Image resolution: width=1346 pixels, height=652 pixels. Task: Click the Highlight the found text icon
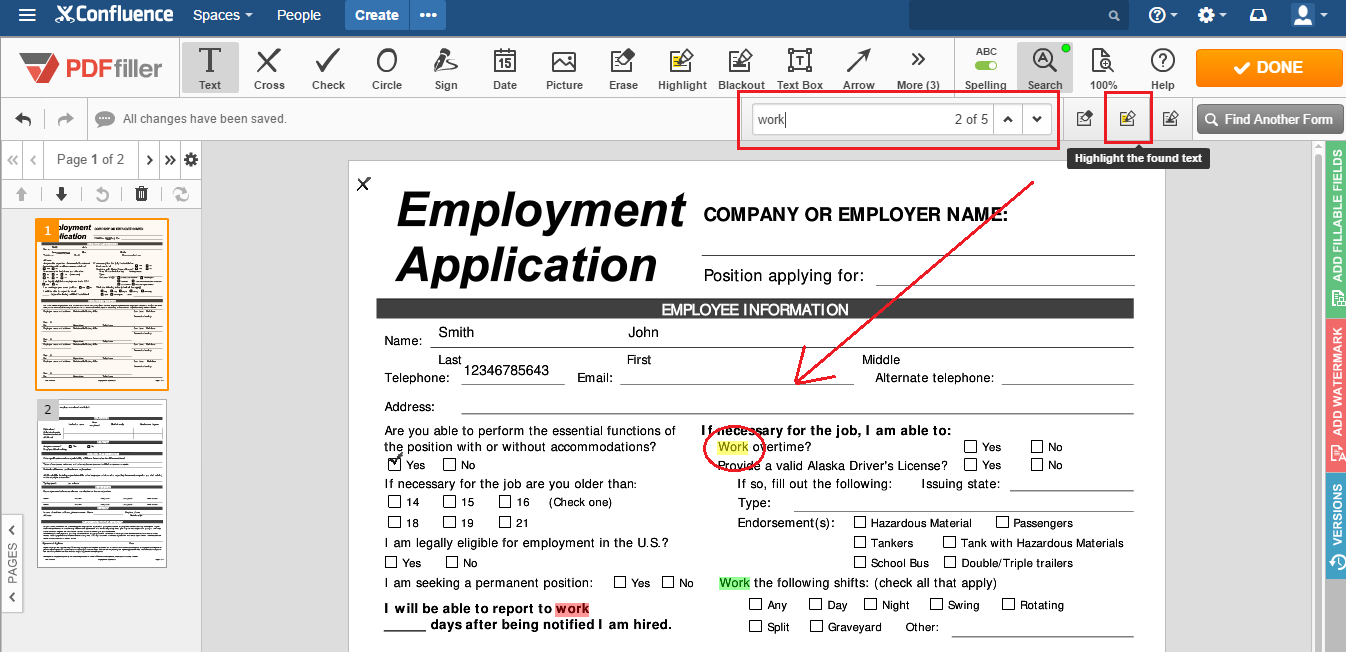(1128, 119)
